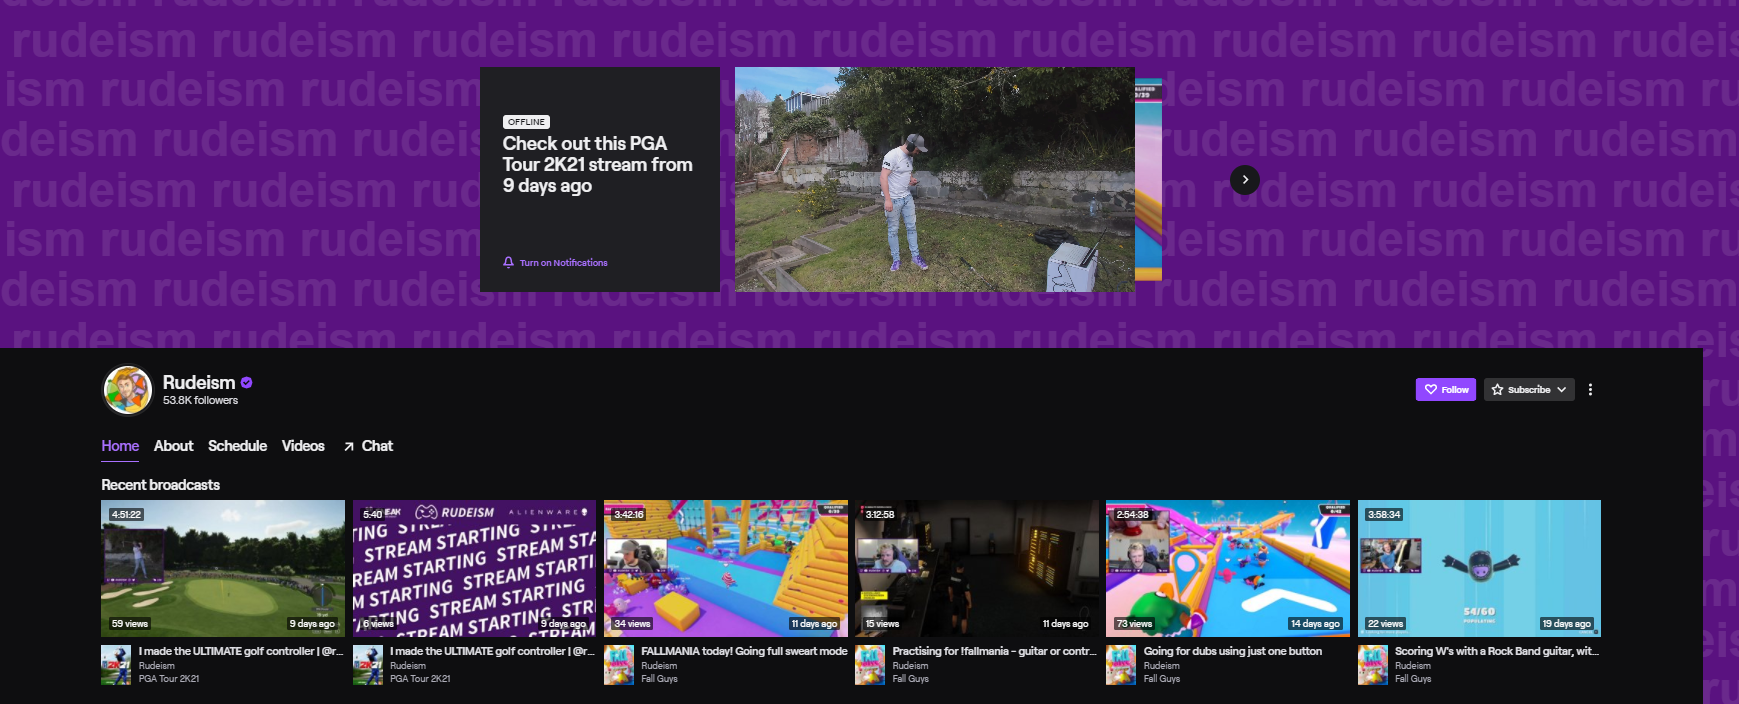Click Rudeism link under Going for dubs broadcast
The height and width of the screenshot is (704, 1739).
pos(1162,666)
